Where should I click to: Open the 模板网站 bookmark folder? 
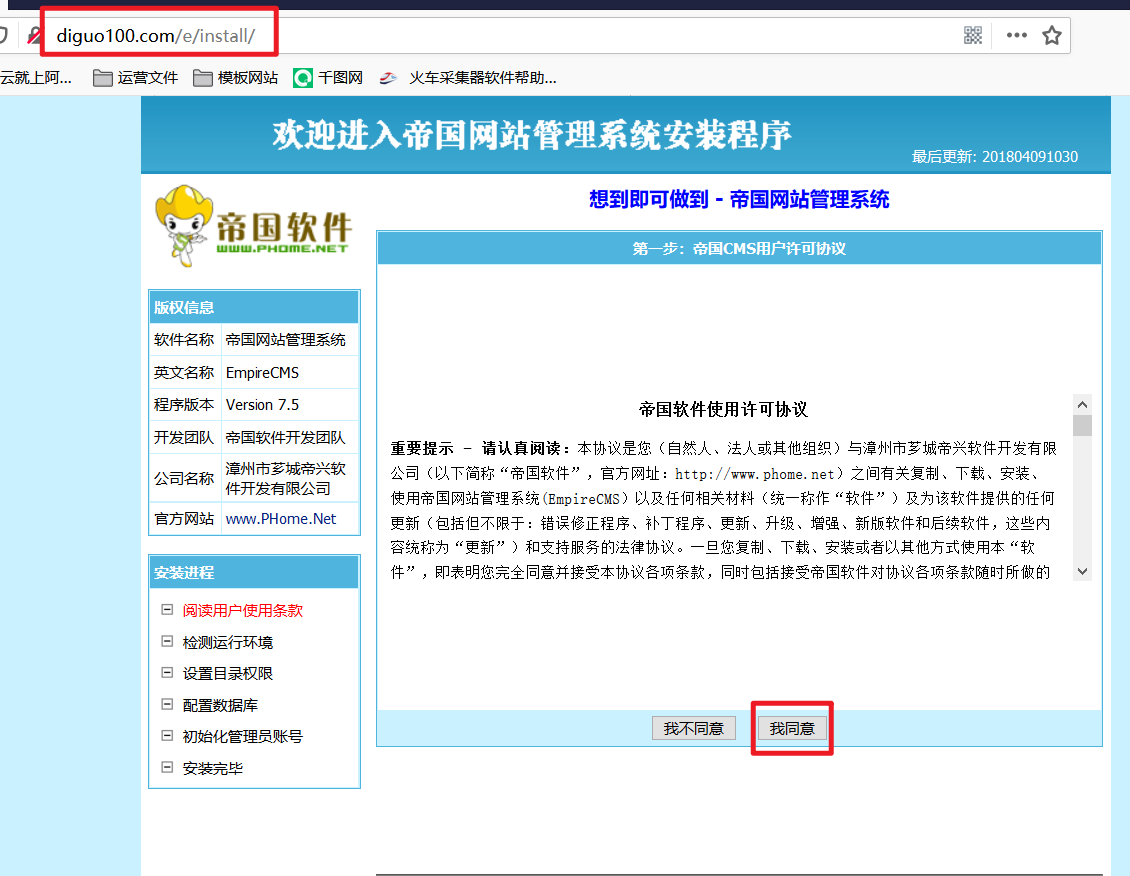click(236, 78)
